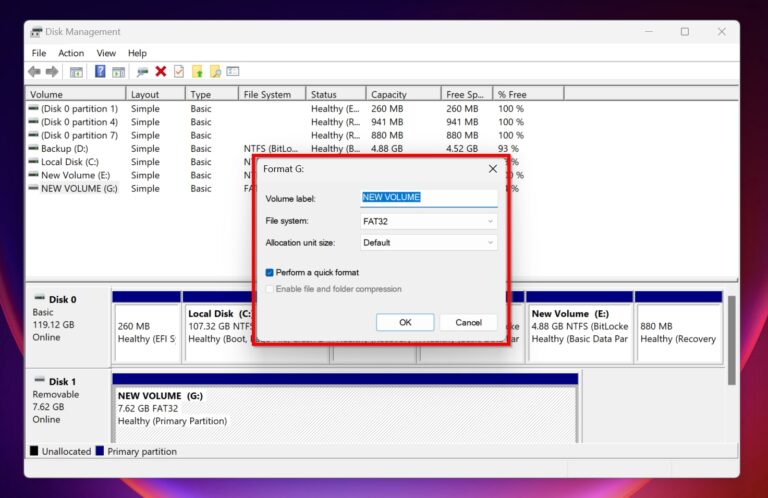
Task: Uncheck Perform a quick format
Action: 270,272
